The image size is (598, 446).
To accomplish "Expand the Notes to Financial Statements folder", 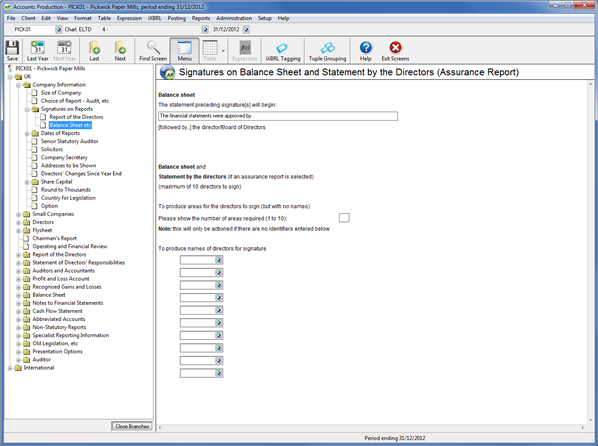I will [18, 303].
